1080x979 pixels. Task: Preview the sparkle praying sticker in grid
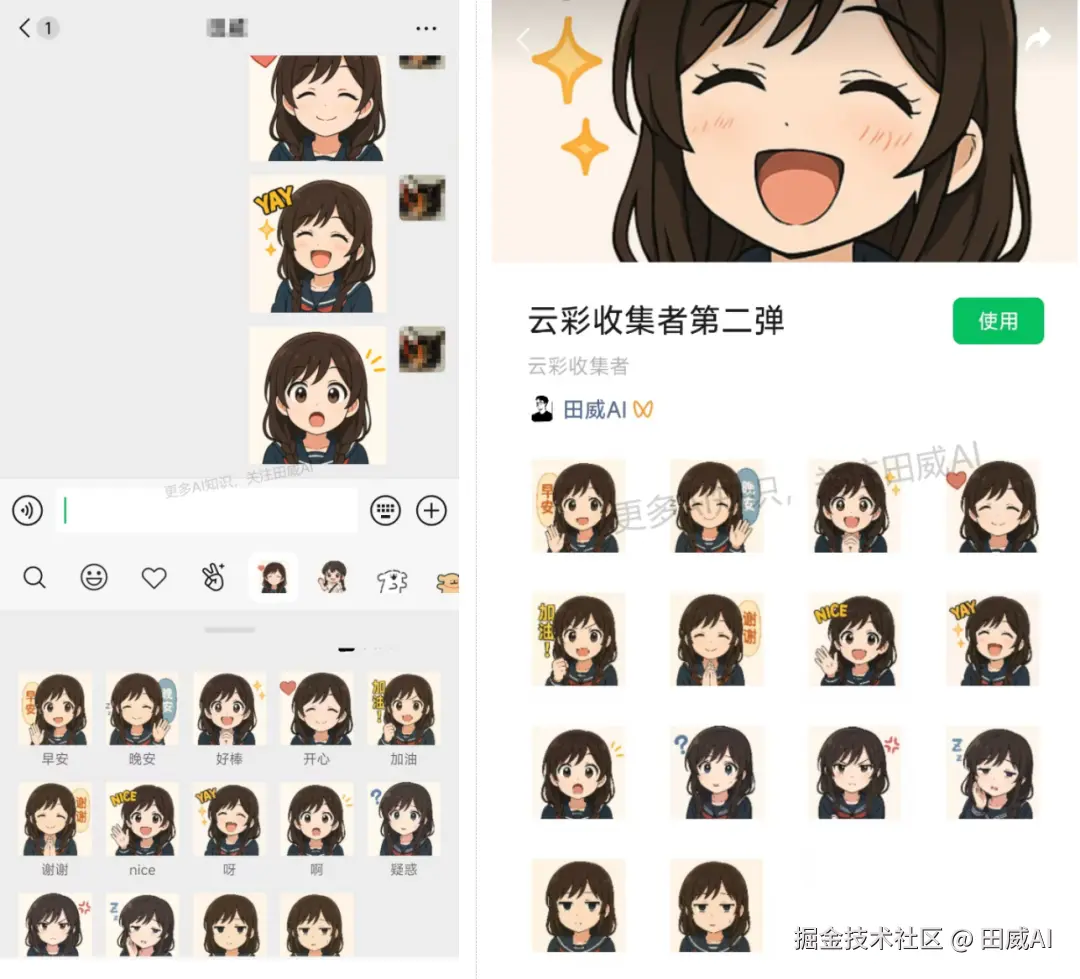click(855, 506)
